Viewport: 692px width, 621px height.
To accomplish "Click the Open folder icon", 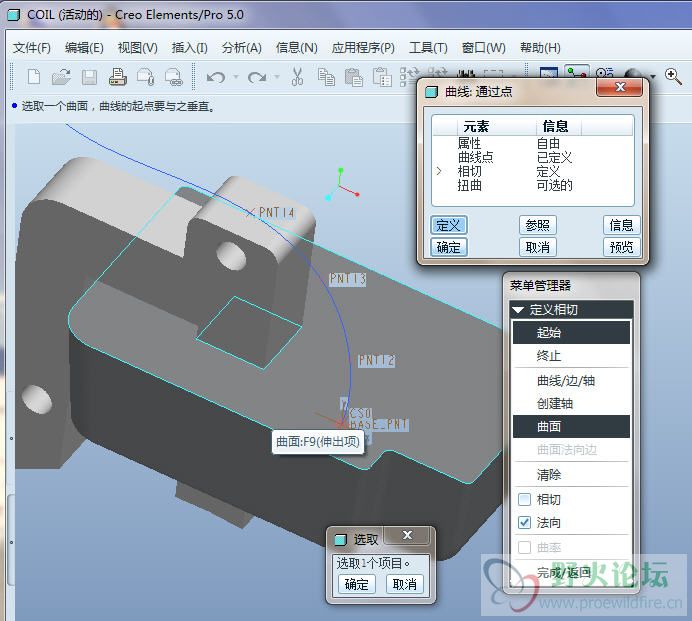I will [x=61, y=77].
